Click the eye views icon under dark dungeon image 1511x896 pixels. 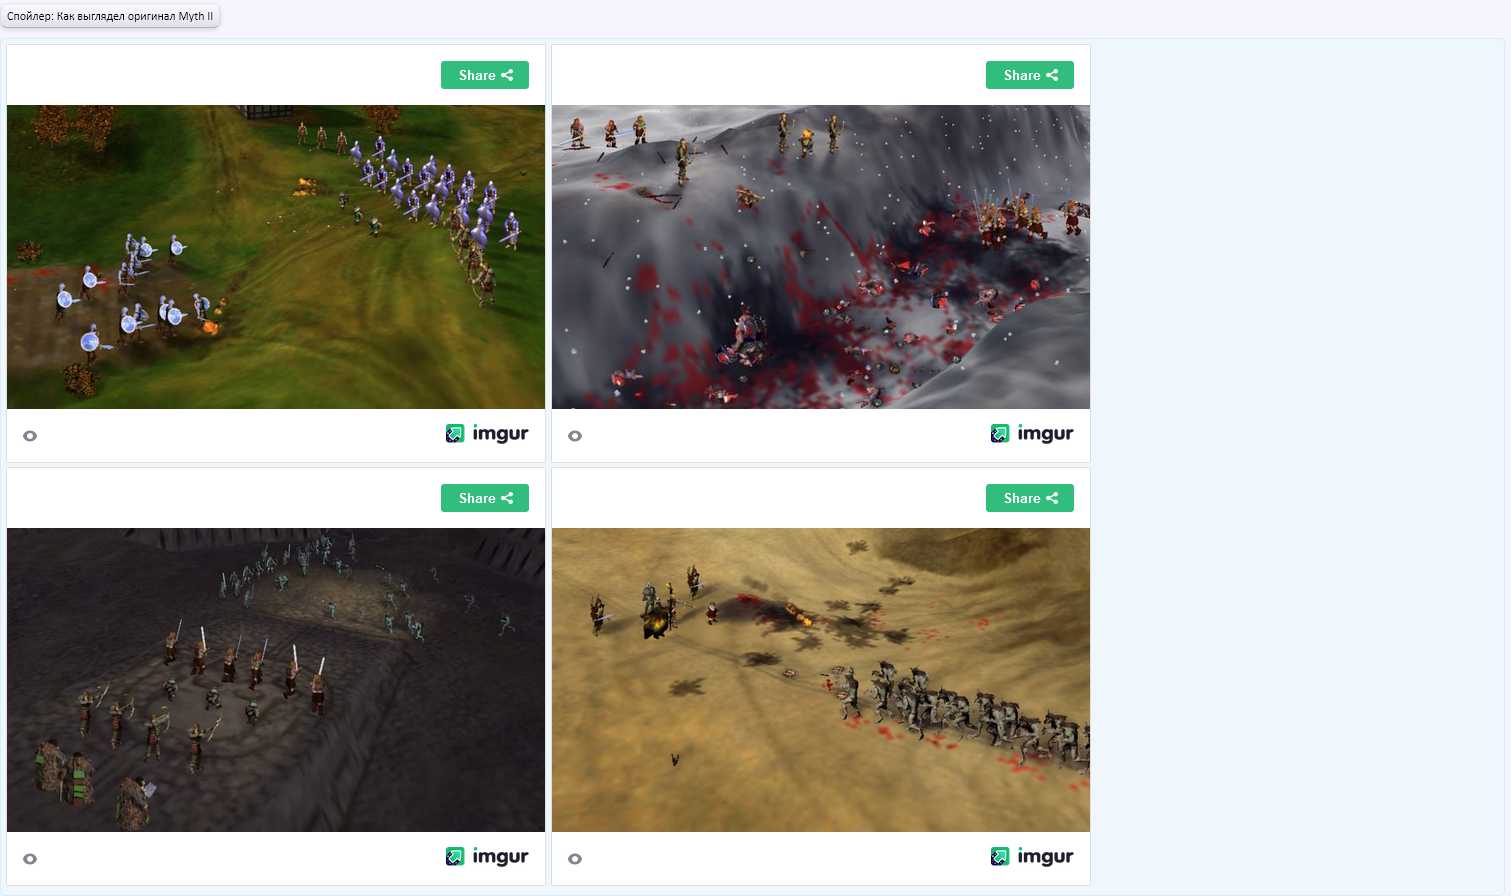coord(30,859)
